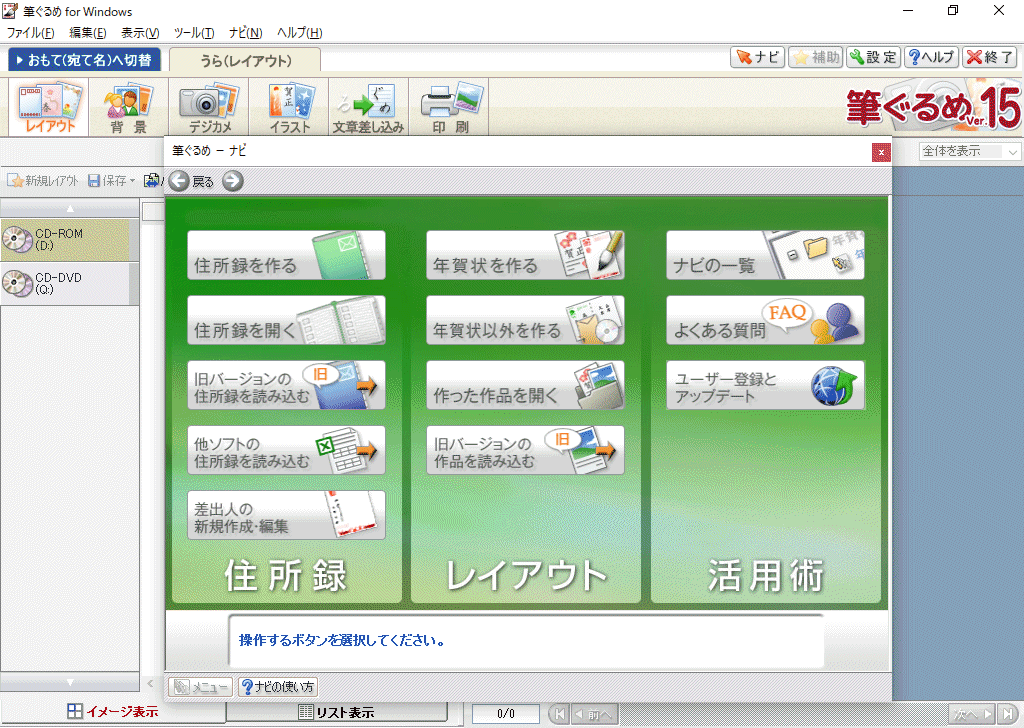
Task: Jump to last page icon
Action: 1008,714
